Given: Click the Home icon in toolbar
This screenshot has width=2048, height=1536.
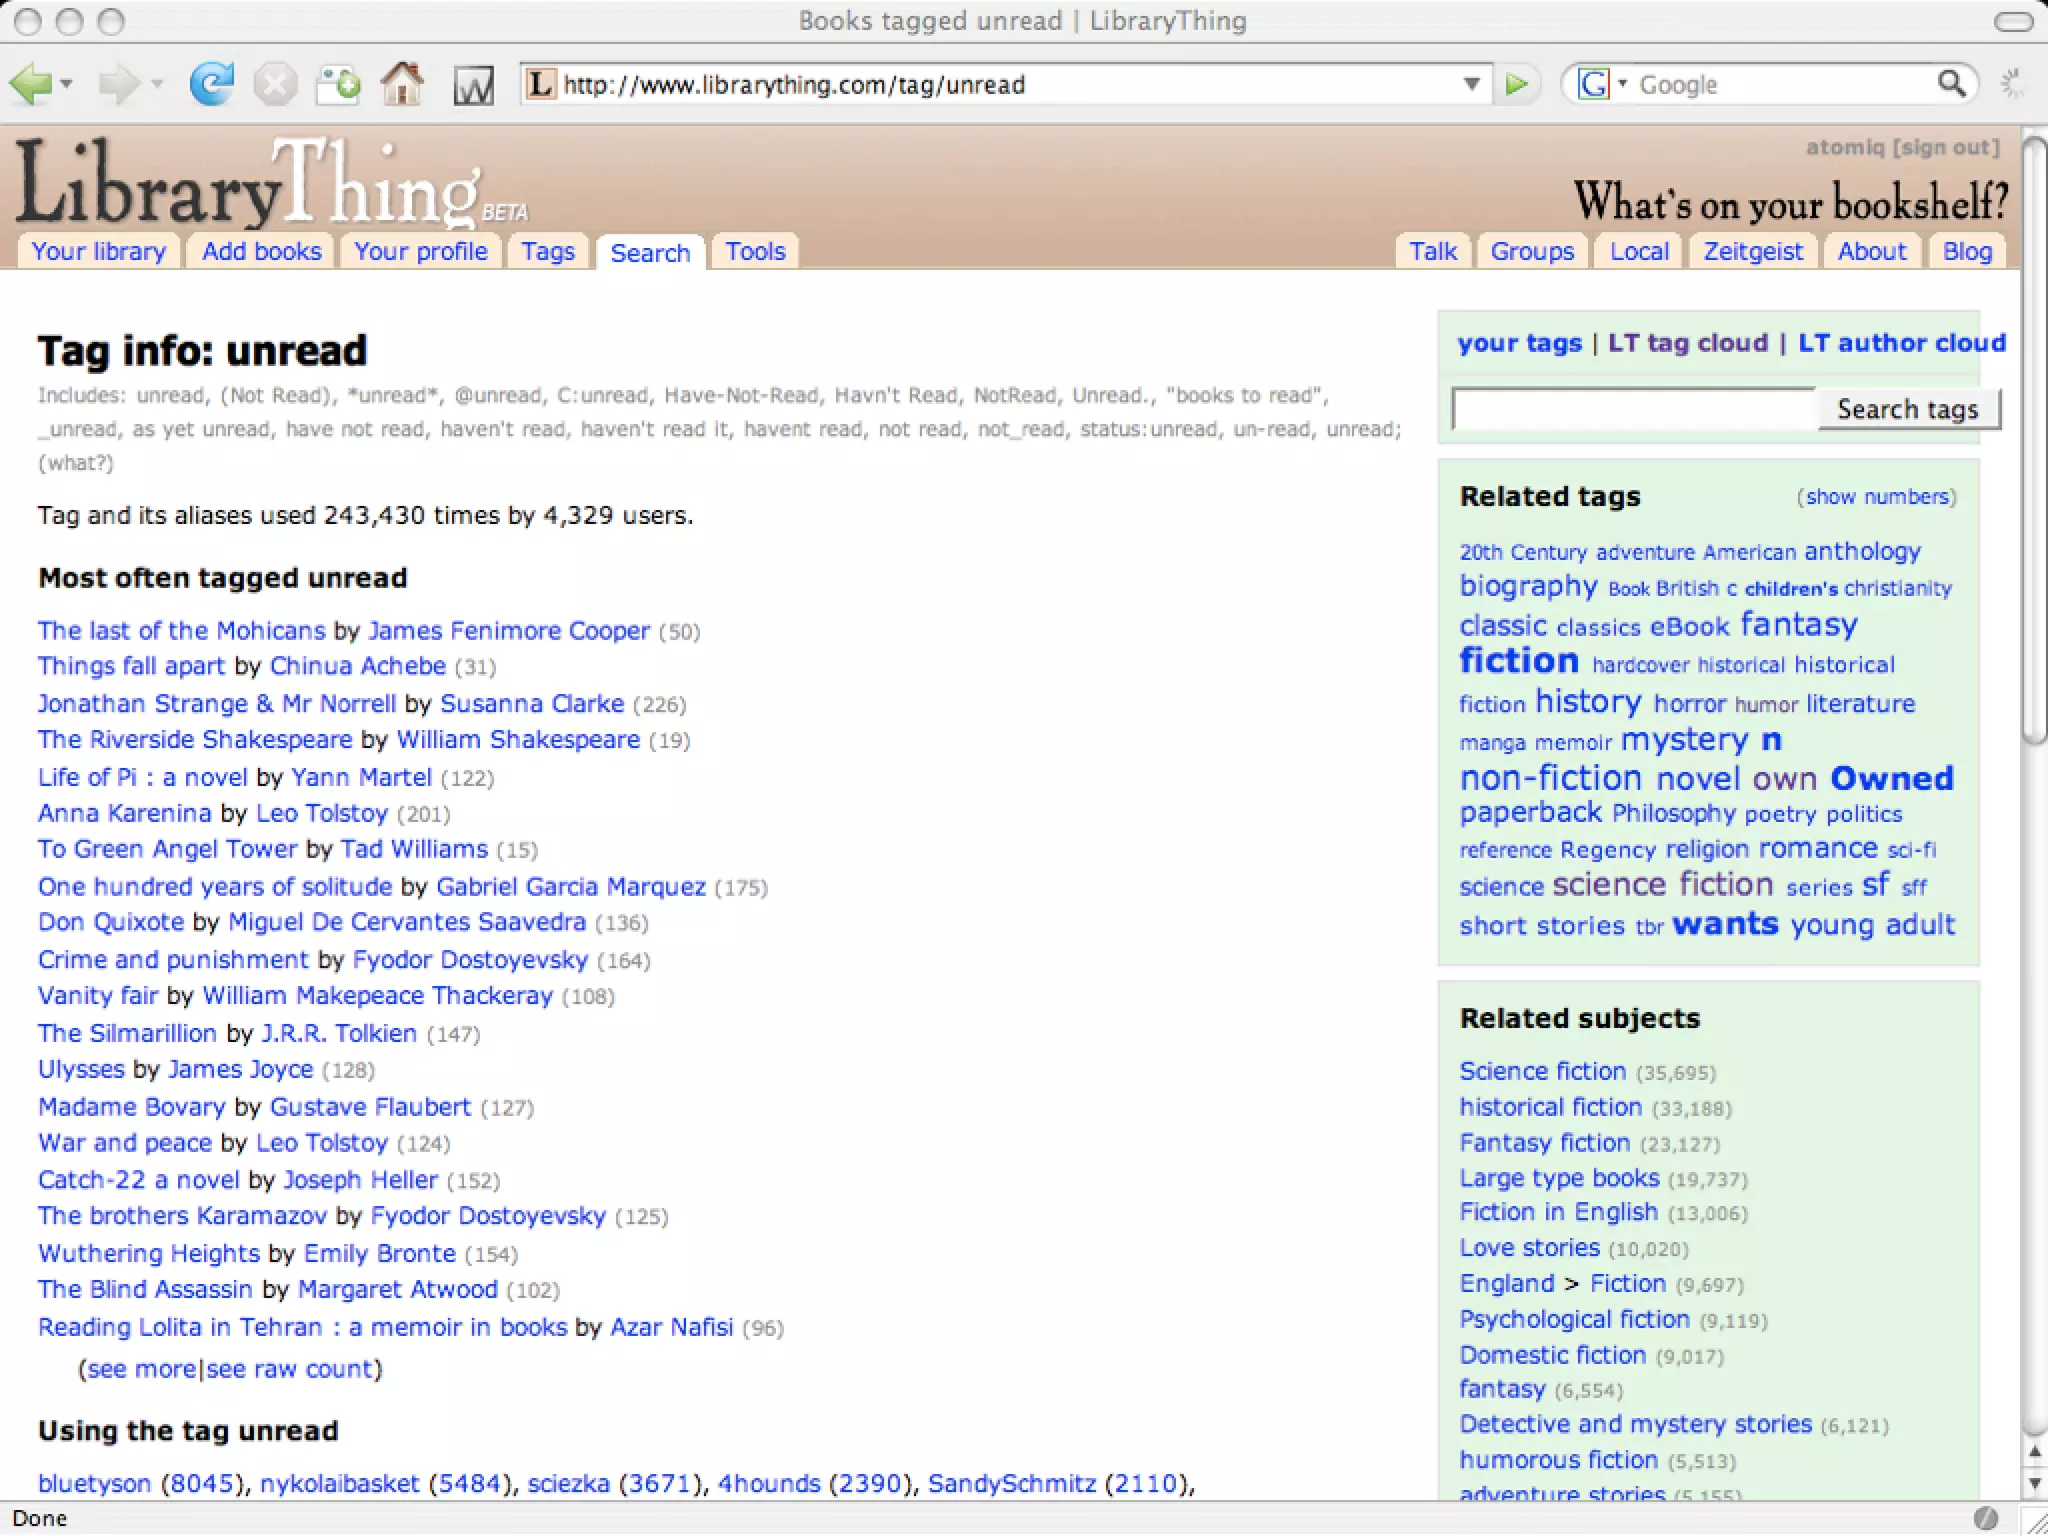Looking at the screenshot, I should [x=402, y=84].
